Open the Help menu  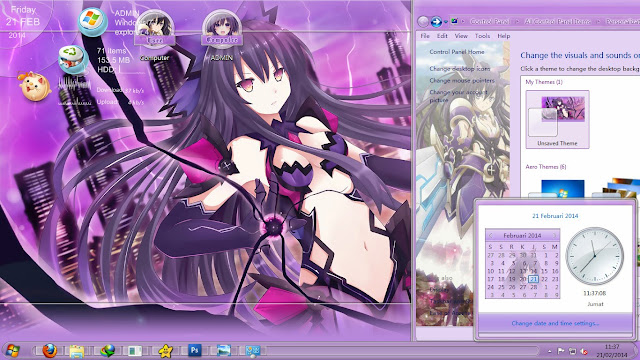tap(504, 36)
